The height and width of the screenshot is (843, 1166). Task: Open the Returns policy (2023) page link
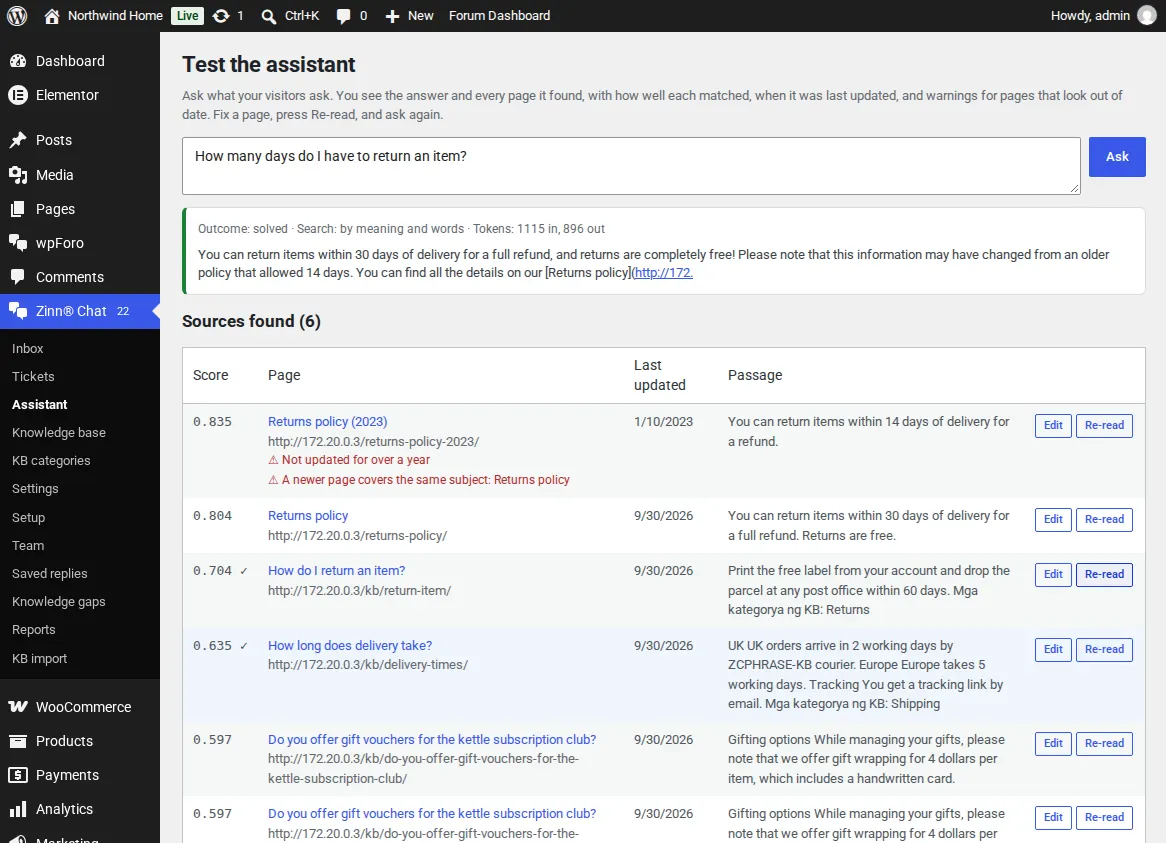[327, 422]
